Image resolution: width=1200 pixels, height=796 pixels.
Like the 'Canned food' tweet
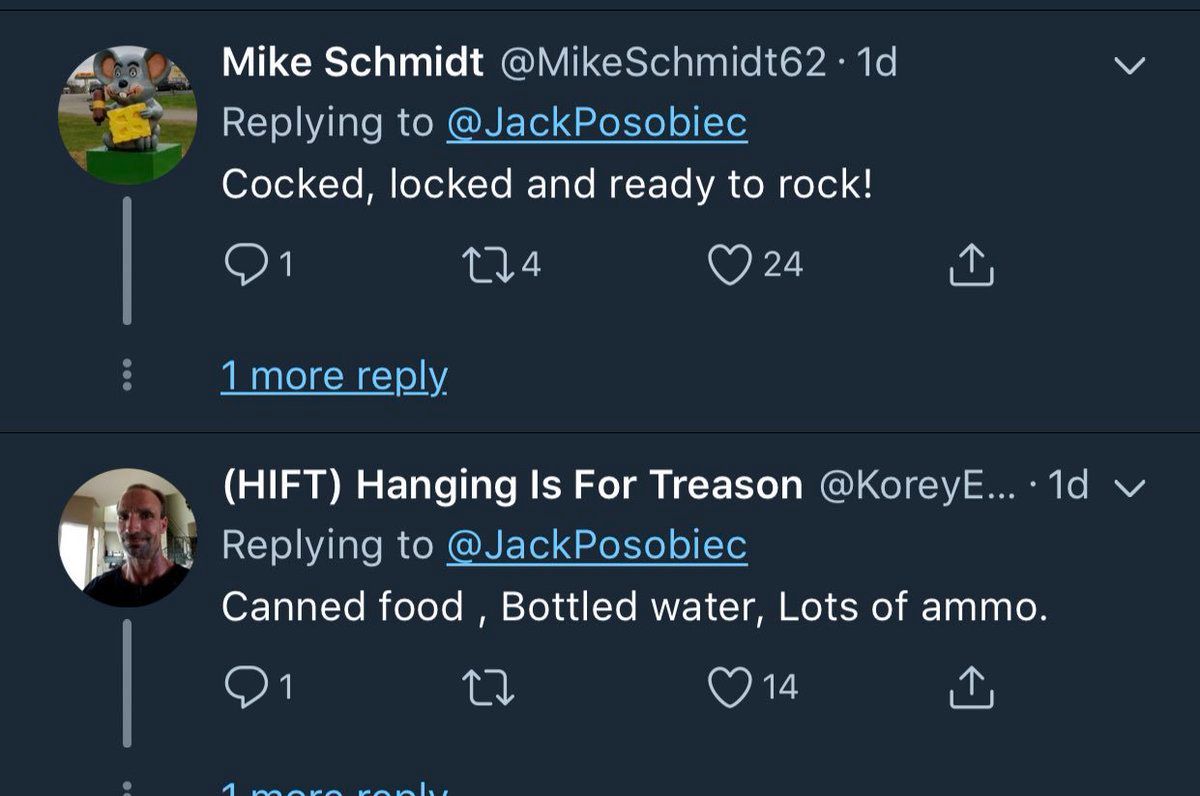[x=731, y=686]
